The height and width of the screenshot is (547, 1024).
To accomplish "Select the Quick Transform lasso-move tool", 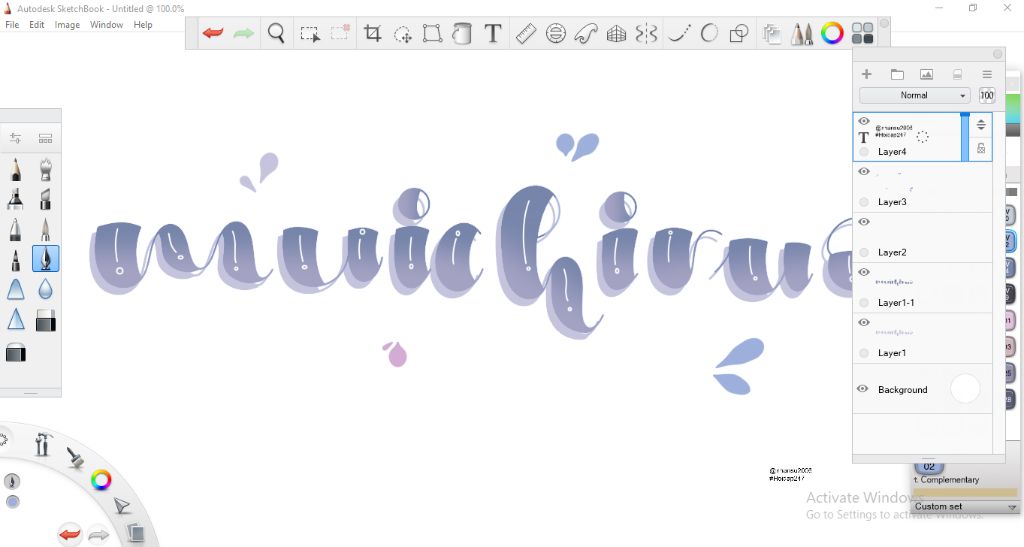I will click(x=402, y=33).
